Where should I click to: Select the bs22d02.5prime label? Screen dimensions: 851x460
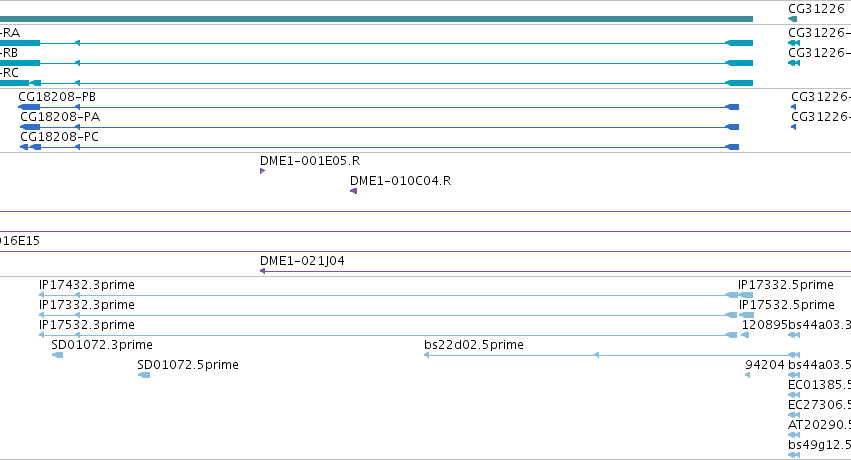[x=474, y=345]
